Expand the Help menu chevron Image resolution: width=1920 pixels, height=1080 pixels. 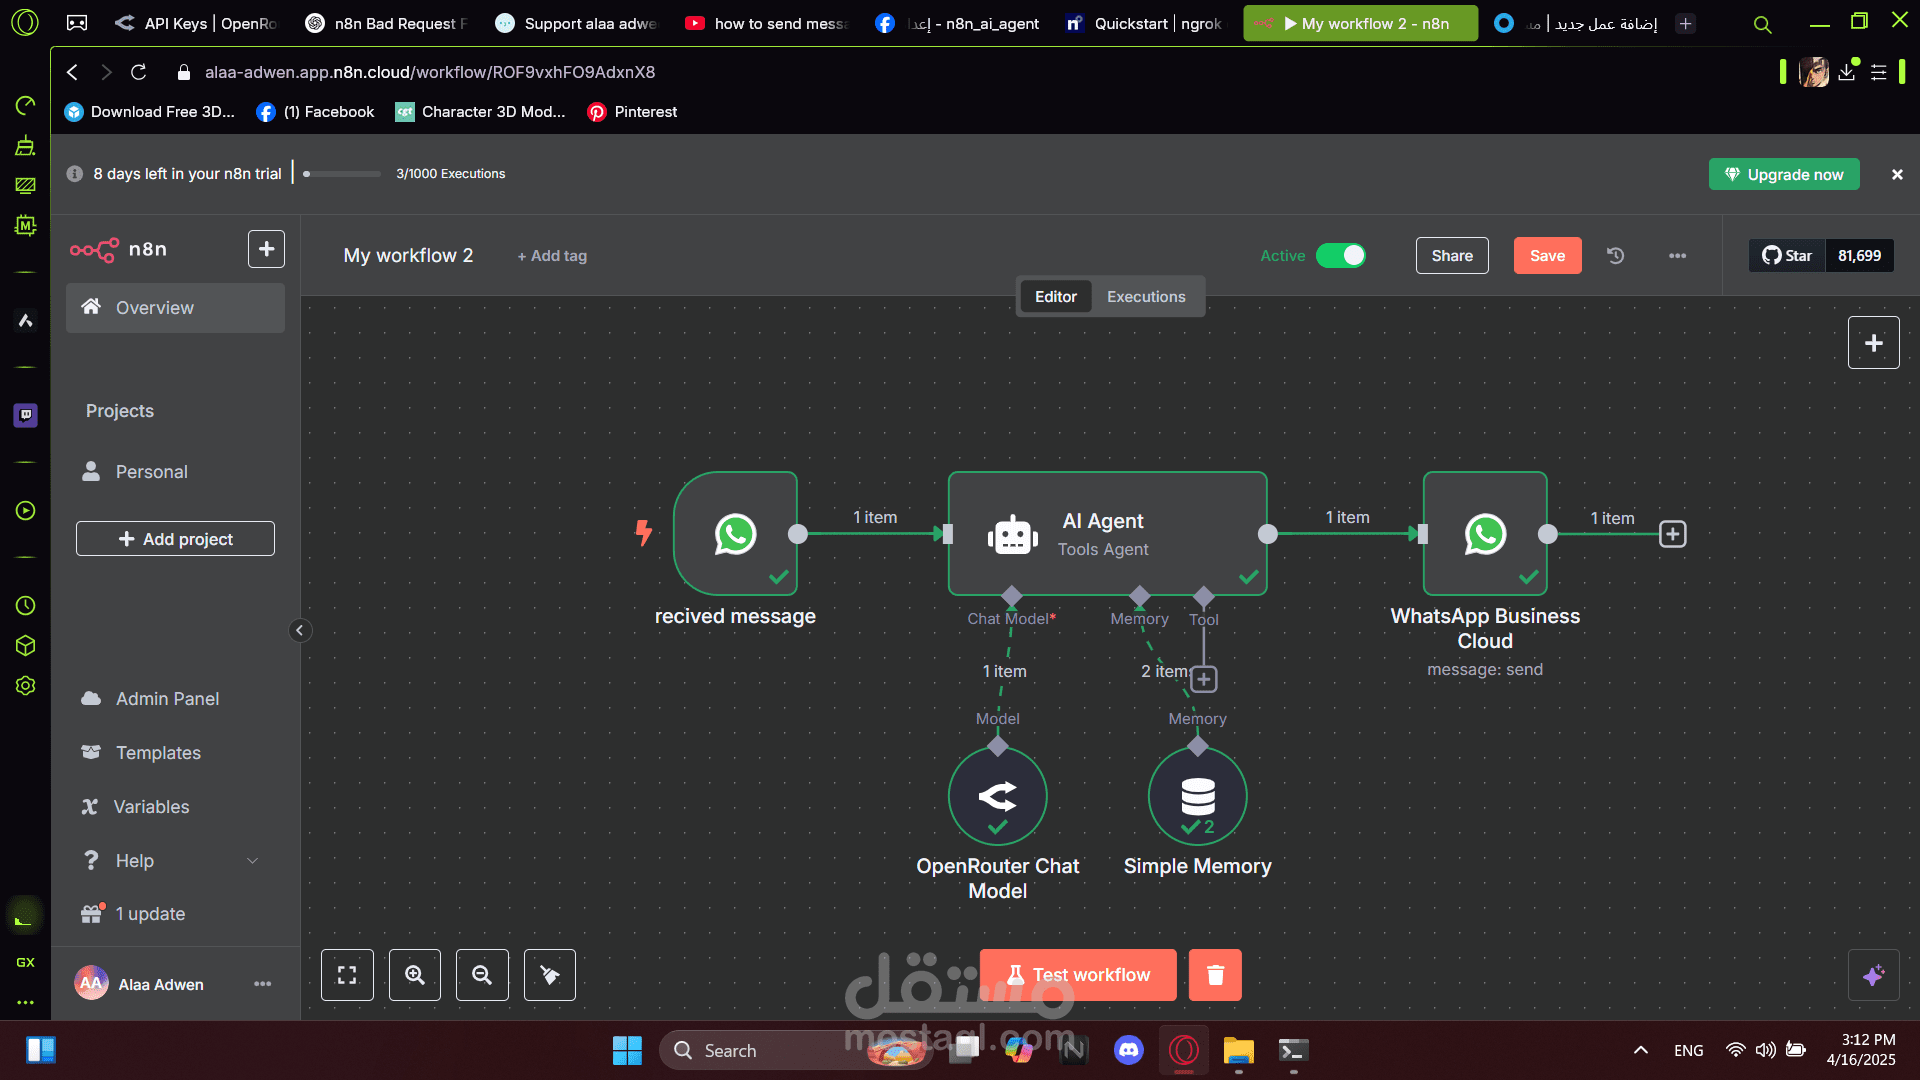tap(253, 861)
